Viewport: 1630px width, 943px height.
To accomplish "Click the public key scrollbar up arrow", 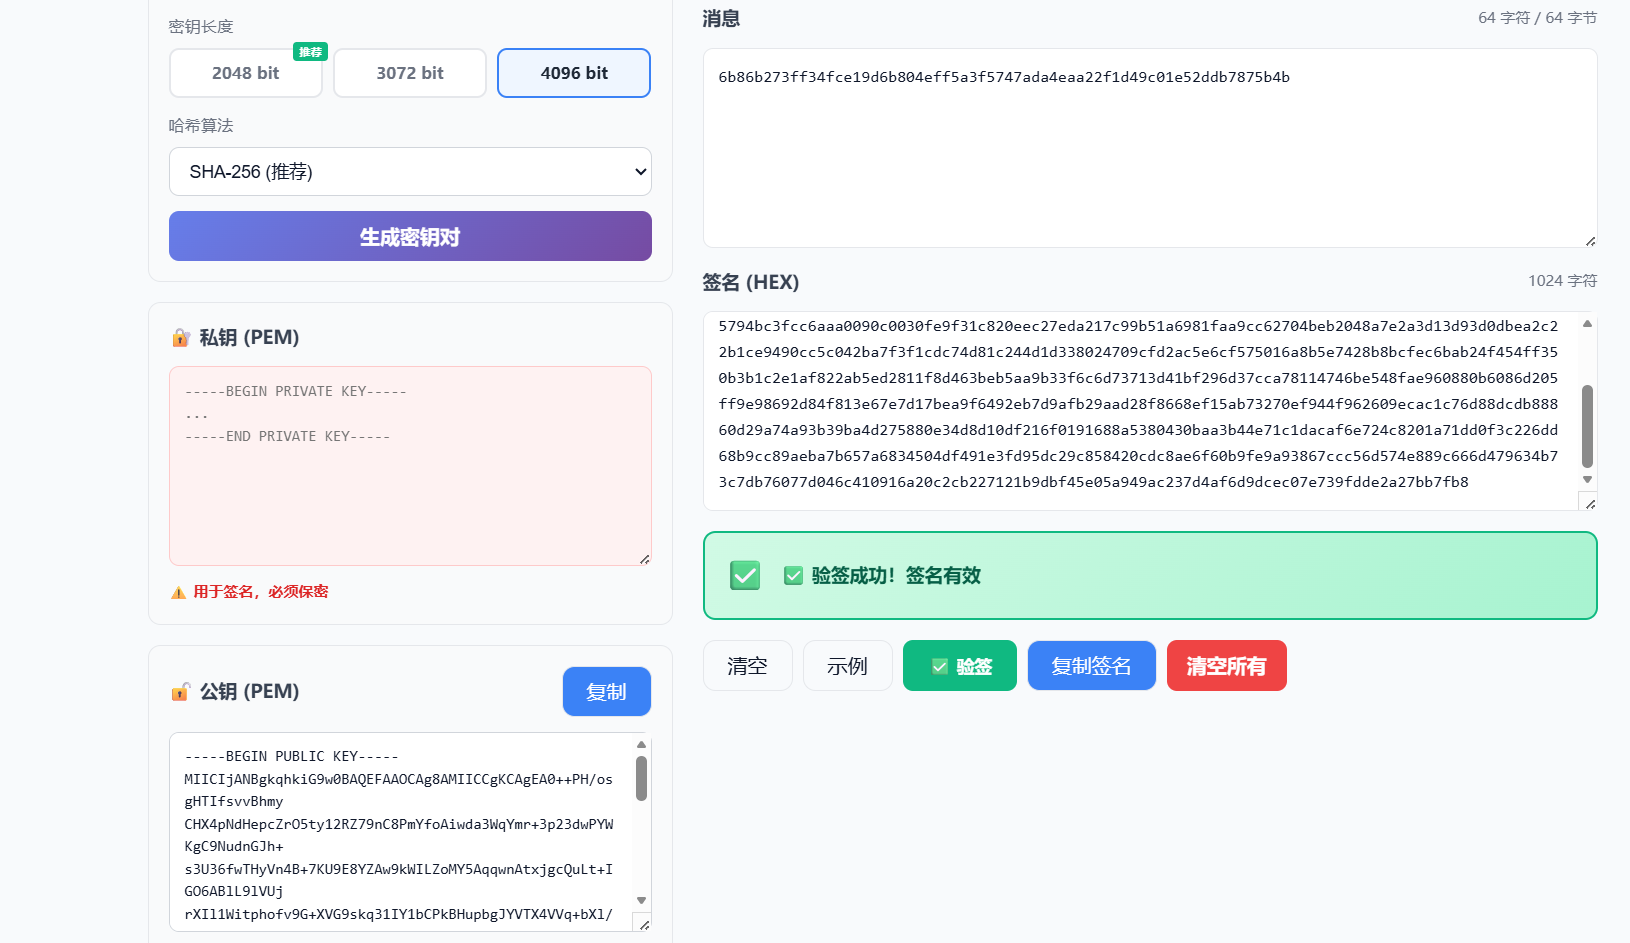I will [x=641, y=744].
